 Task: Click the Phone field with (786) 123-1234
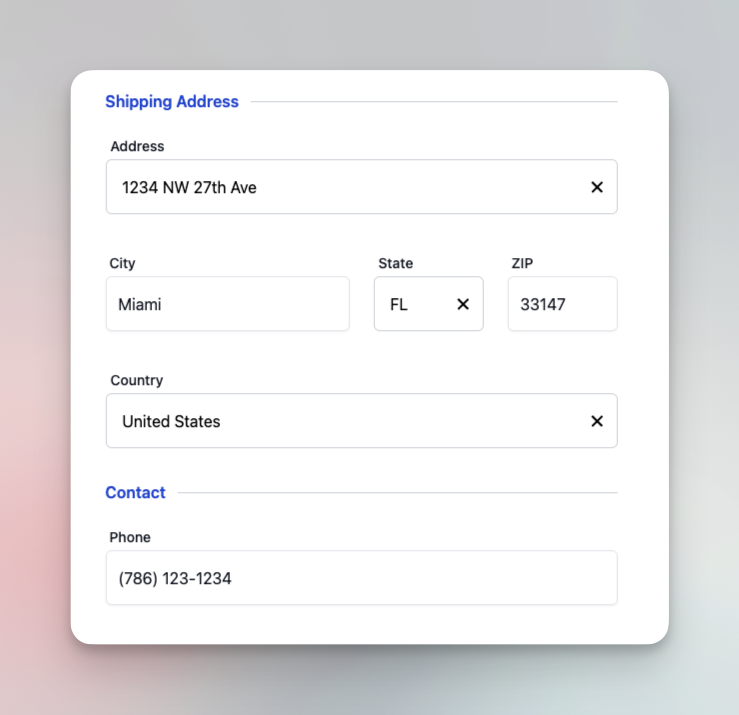(x=361, y=578)
